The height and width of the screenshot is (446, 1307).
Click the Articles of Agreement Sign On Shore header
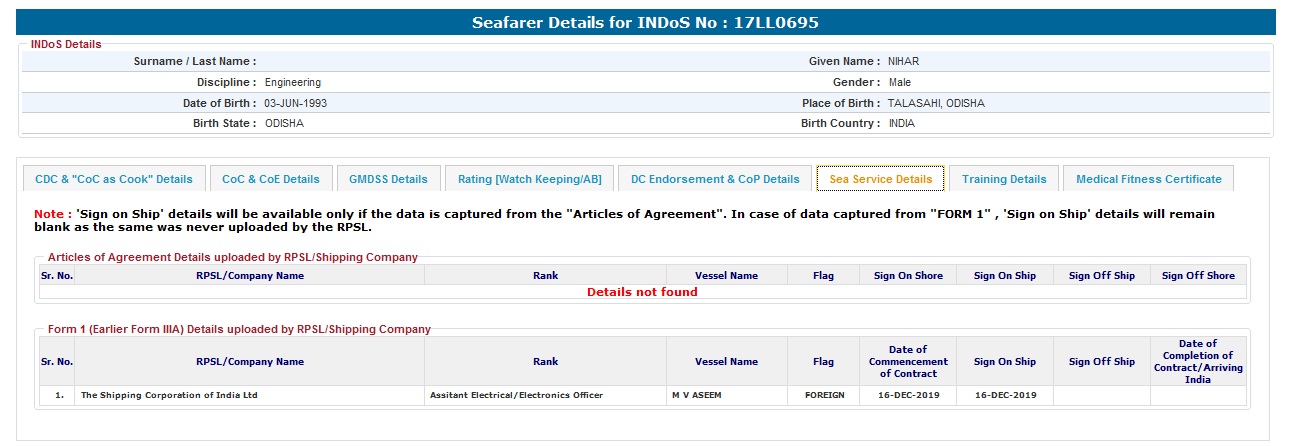tap(908, 275)
